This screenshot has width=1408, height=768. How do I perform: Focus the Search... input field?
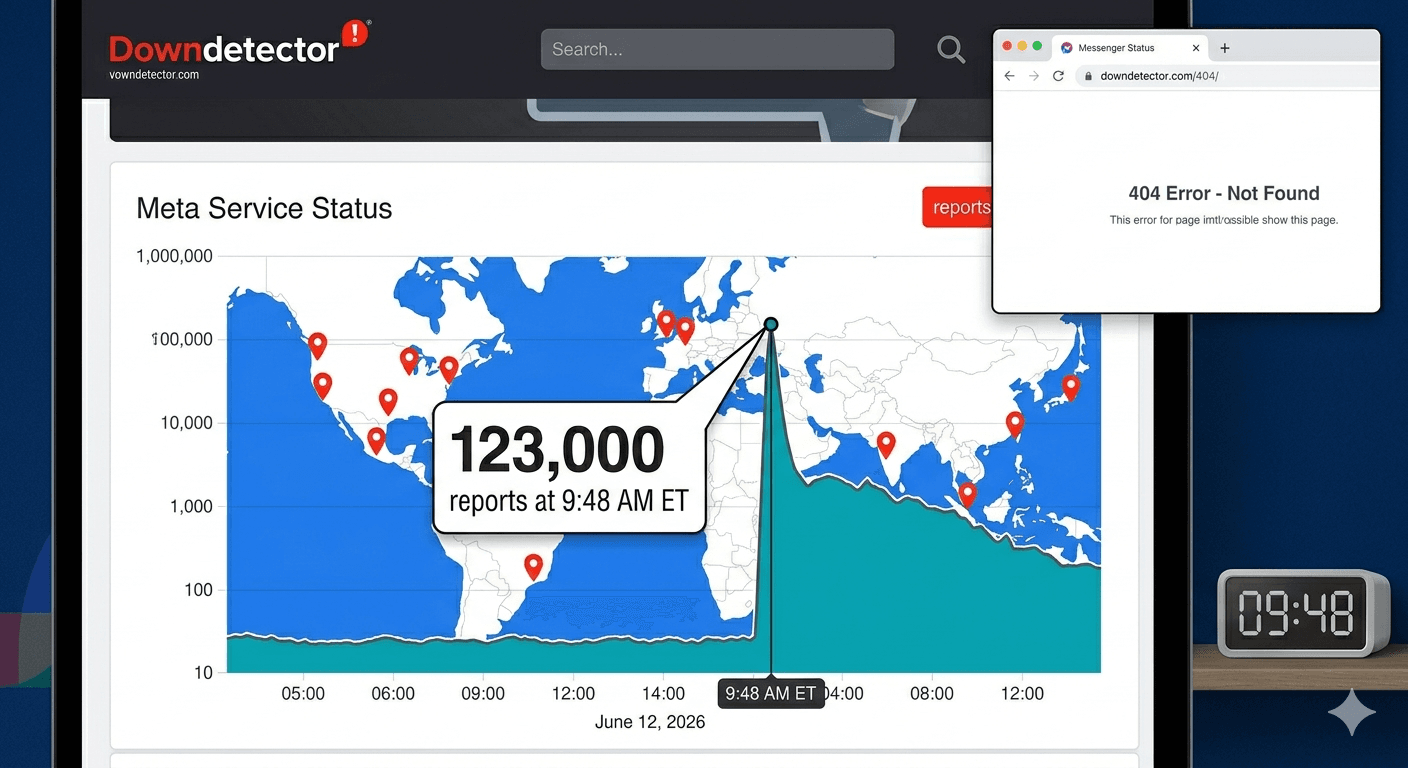(x=717, y=49)
